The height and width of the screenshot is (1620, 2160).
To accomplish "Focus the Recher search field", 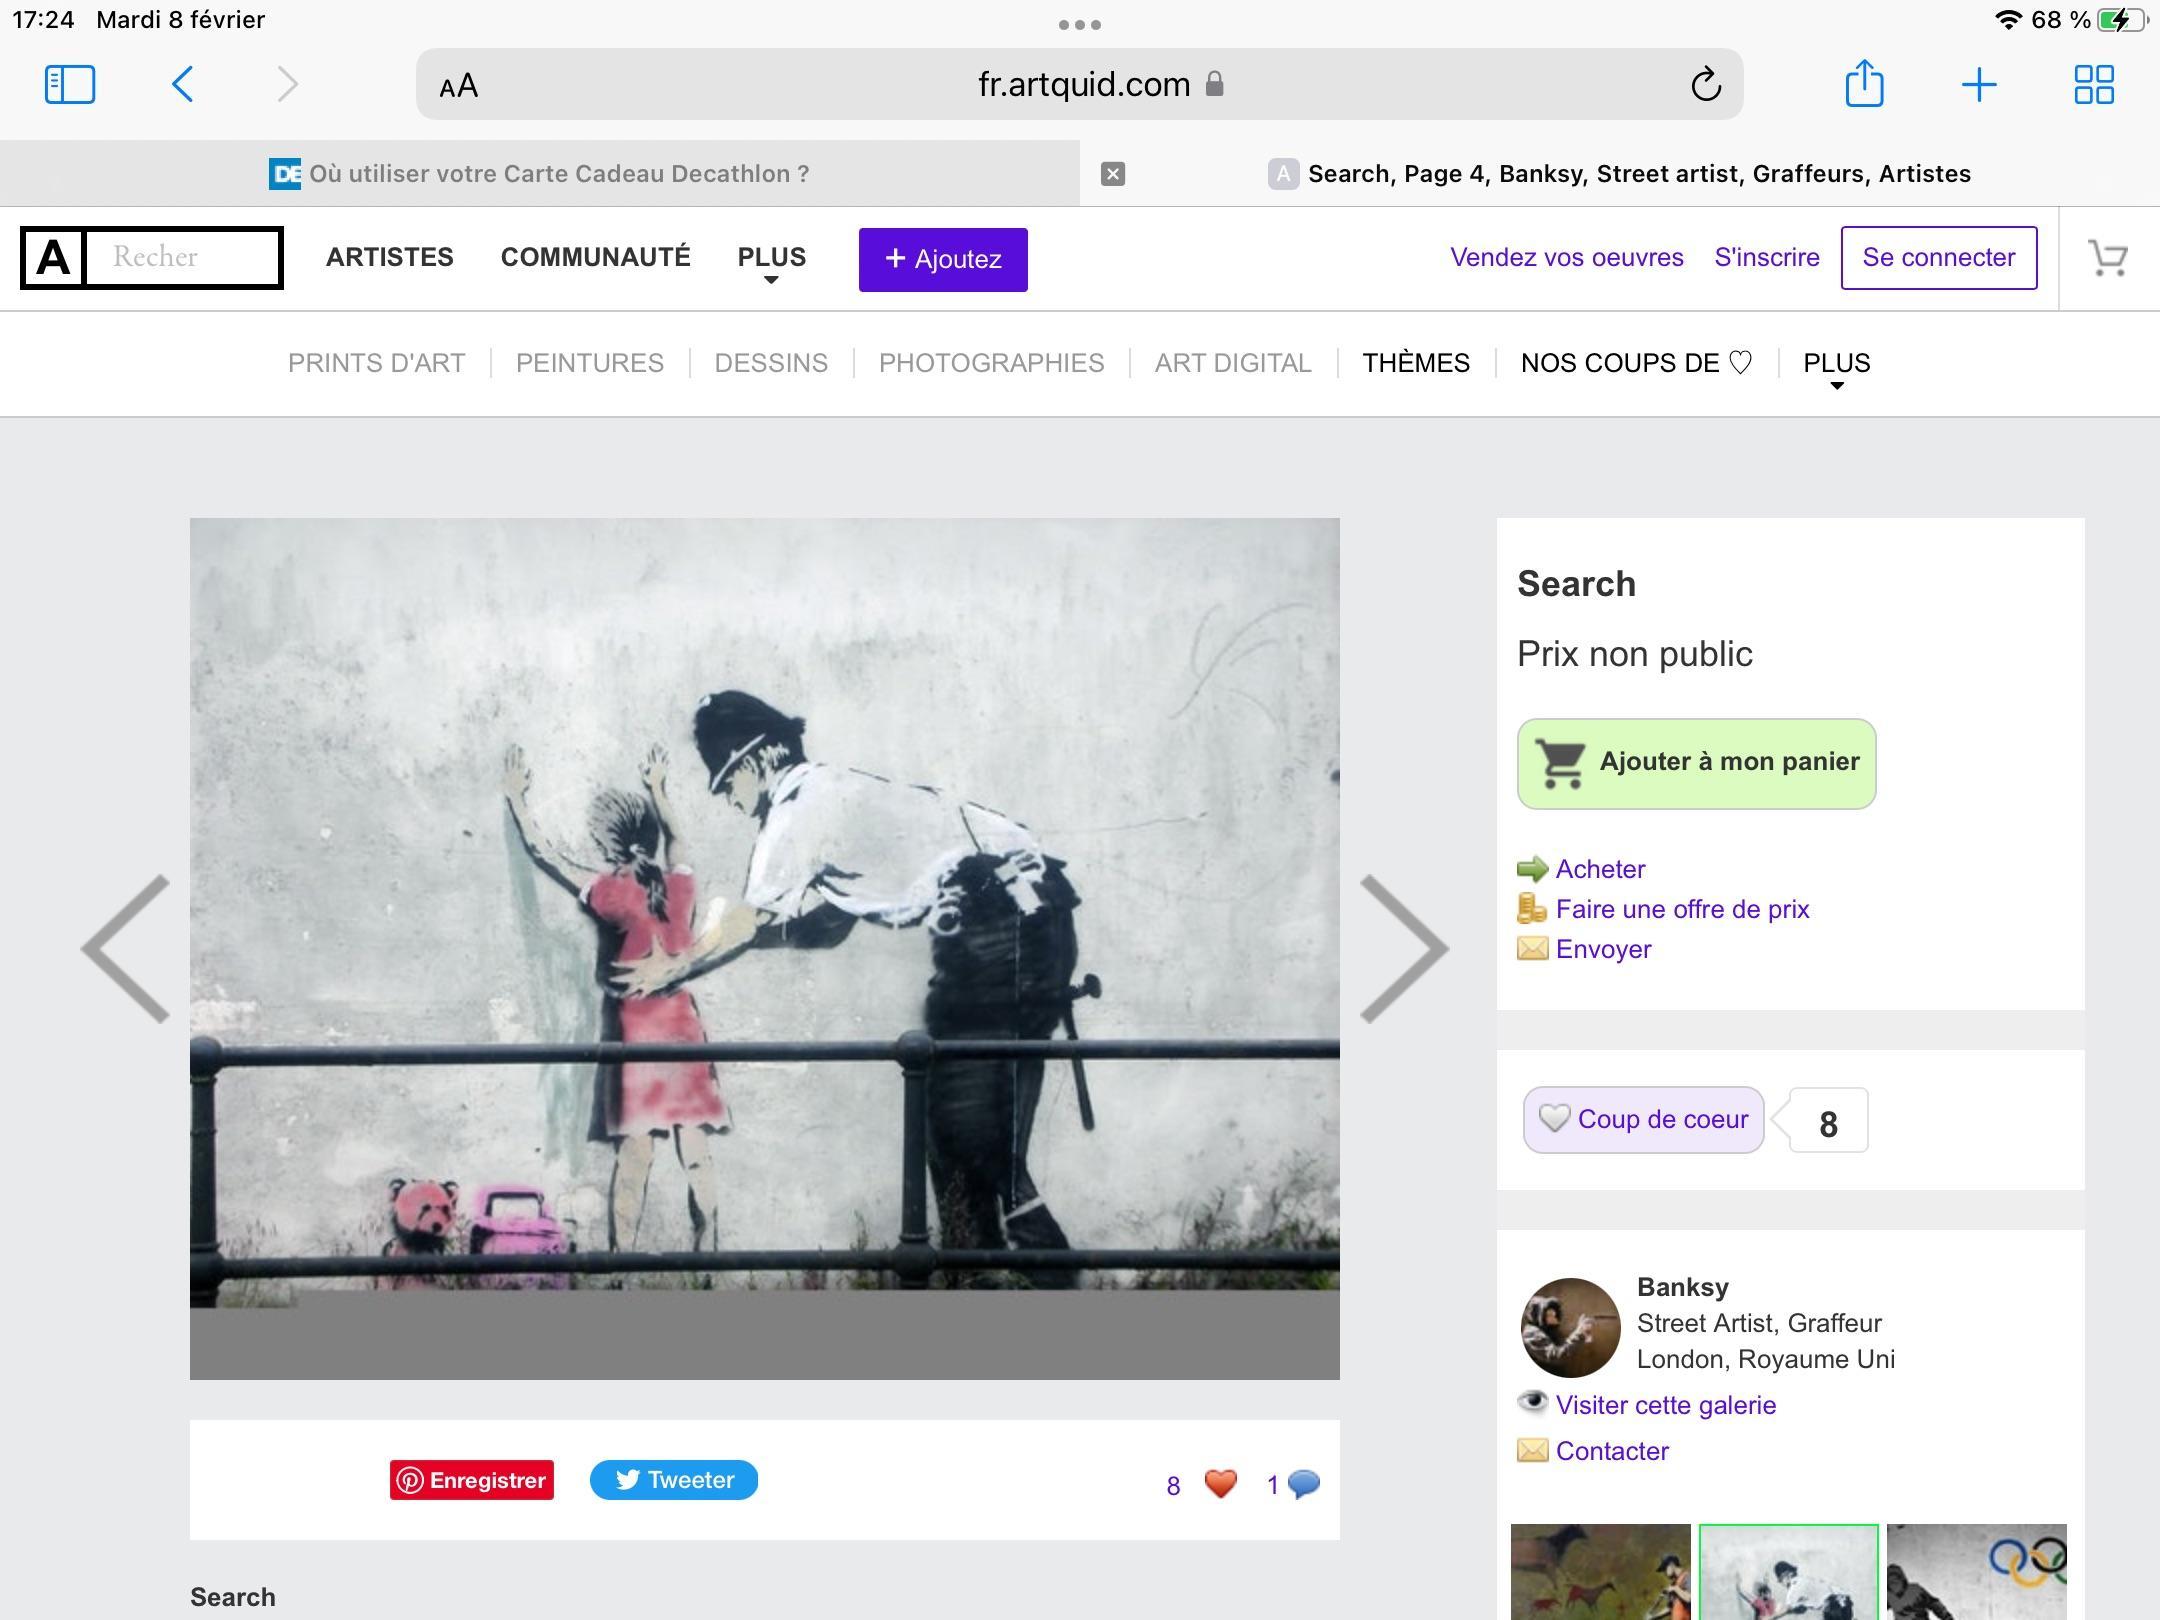I will [182, 258].
